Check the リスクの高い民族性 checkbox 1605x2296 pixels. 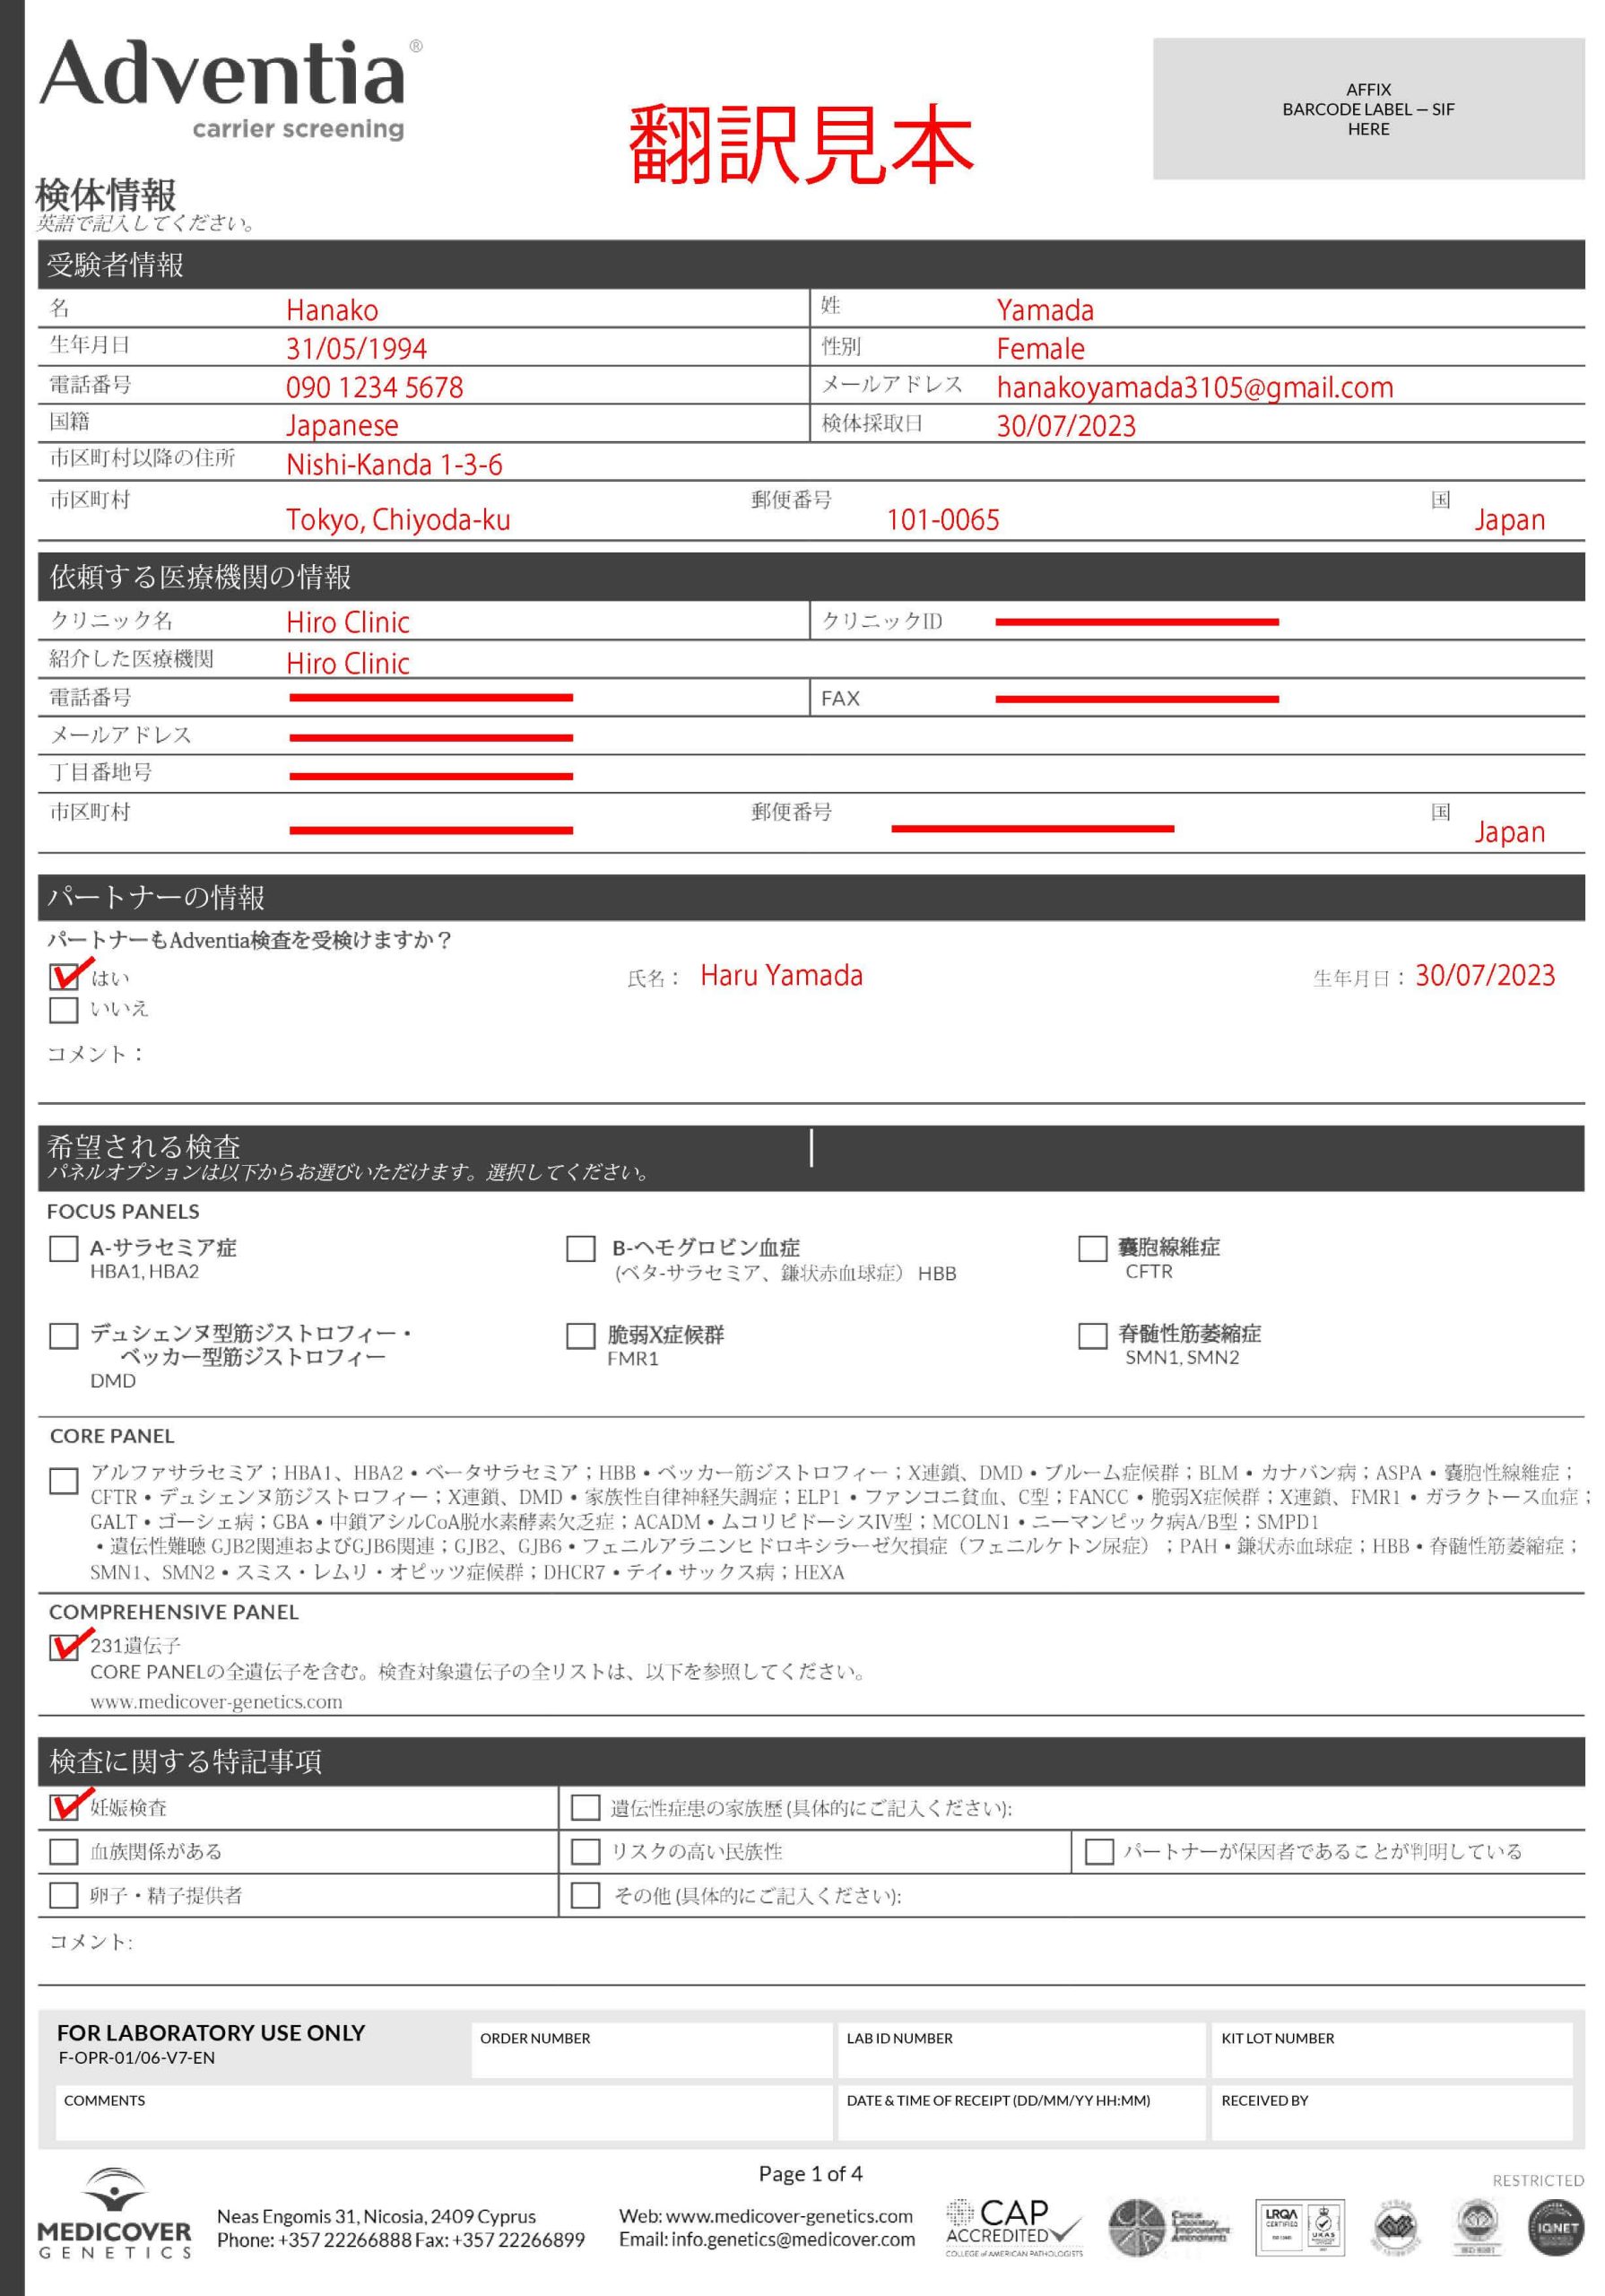click(585, 1851)
